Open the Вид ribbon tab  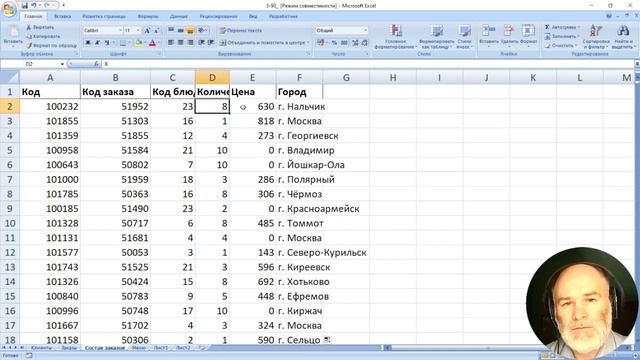(x=253, y=16)
